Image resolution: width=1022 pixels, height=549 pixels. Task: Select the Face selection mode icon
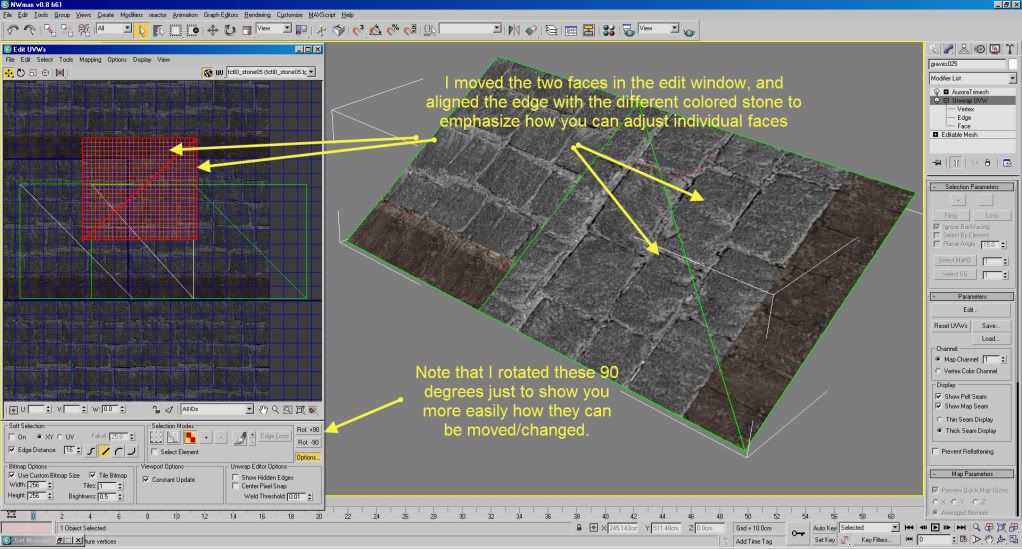(x=189, y=438)
